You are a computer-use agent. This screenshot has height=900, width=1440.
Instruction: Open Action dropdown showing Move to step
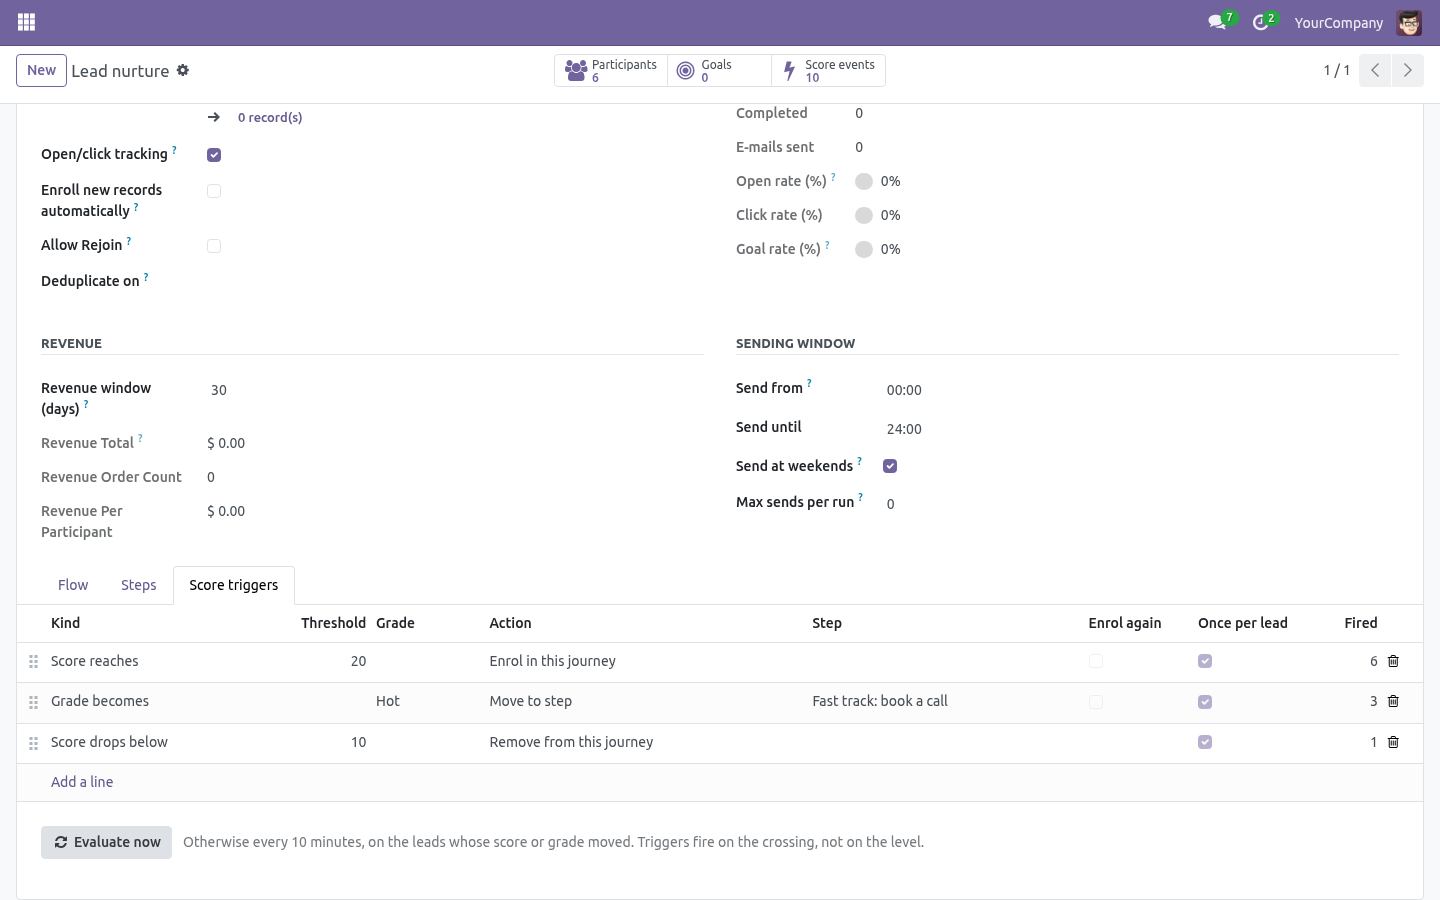(x=646, y=701)
